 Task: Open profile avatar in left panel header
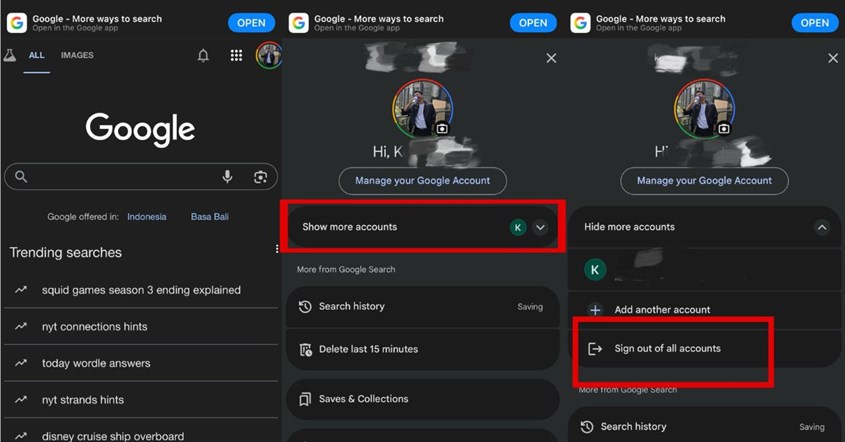tap(268, 55)
